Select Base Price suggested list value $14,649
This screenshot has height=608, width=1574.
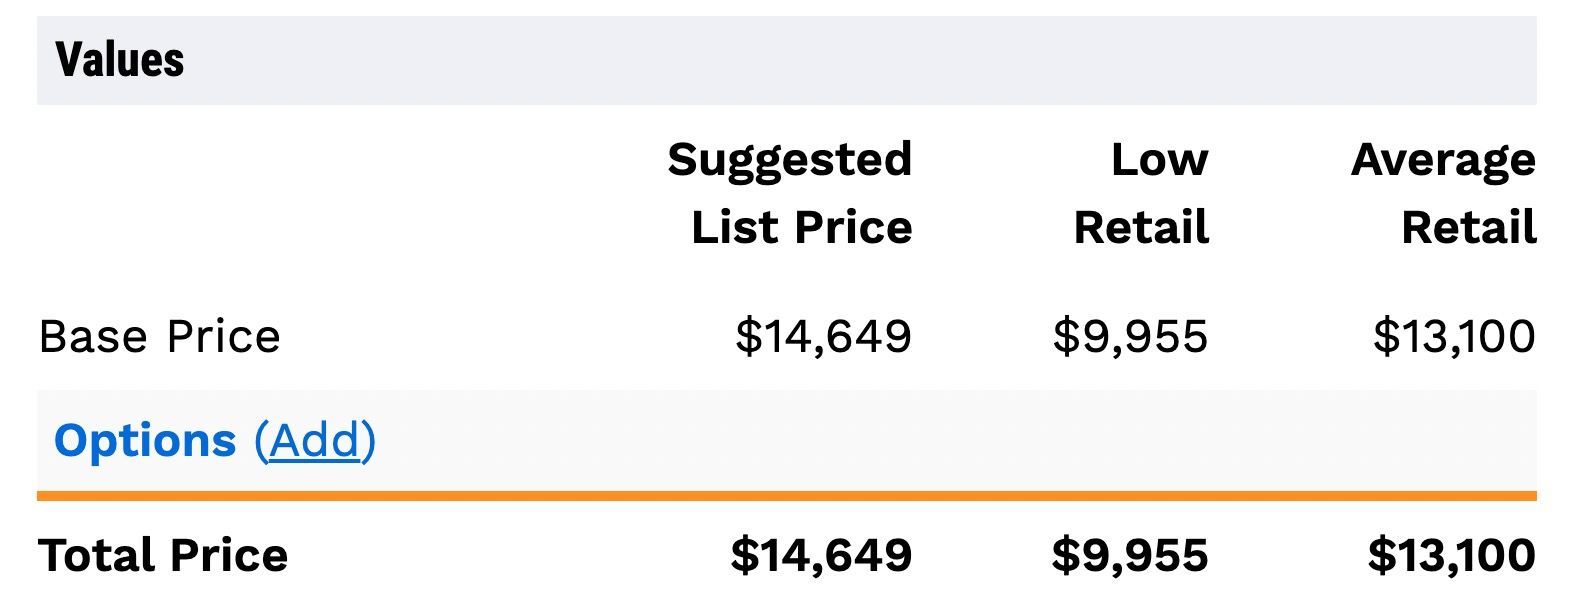point(823,336)
